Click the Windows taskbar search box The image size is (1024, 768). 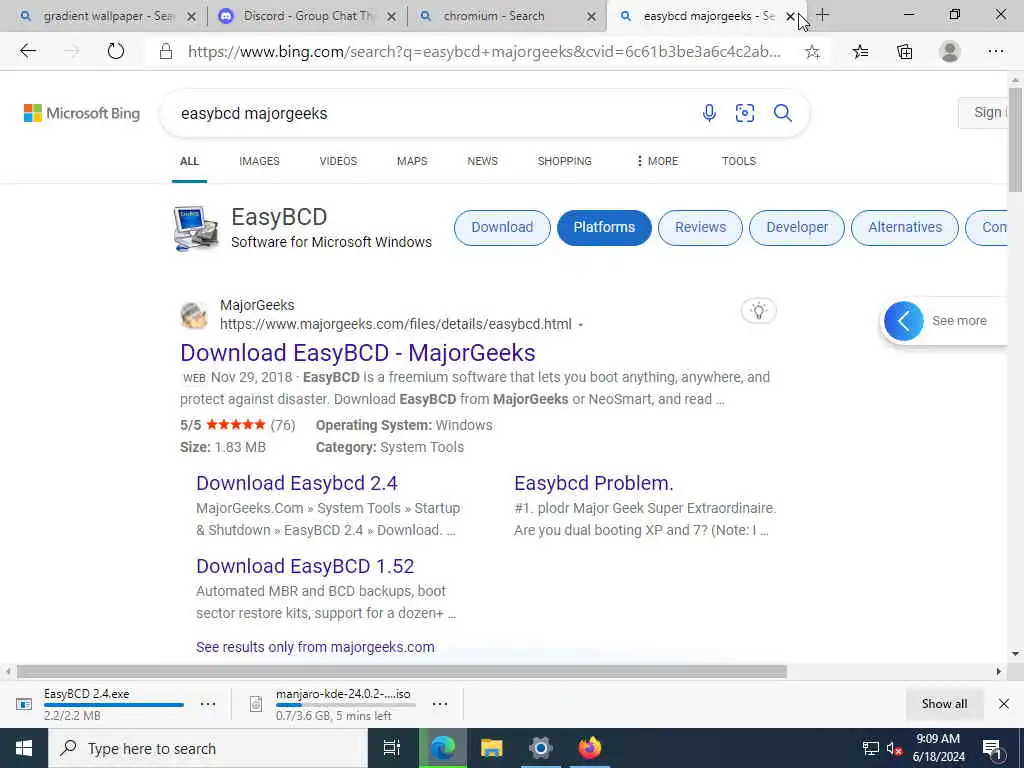tap(208, 748)
